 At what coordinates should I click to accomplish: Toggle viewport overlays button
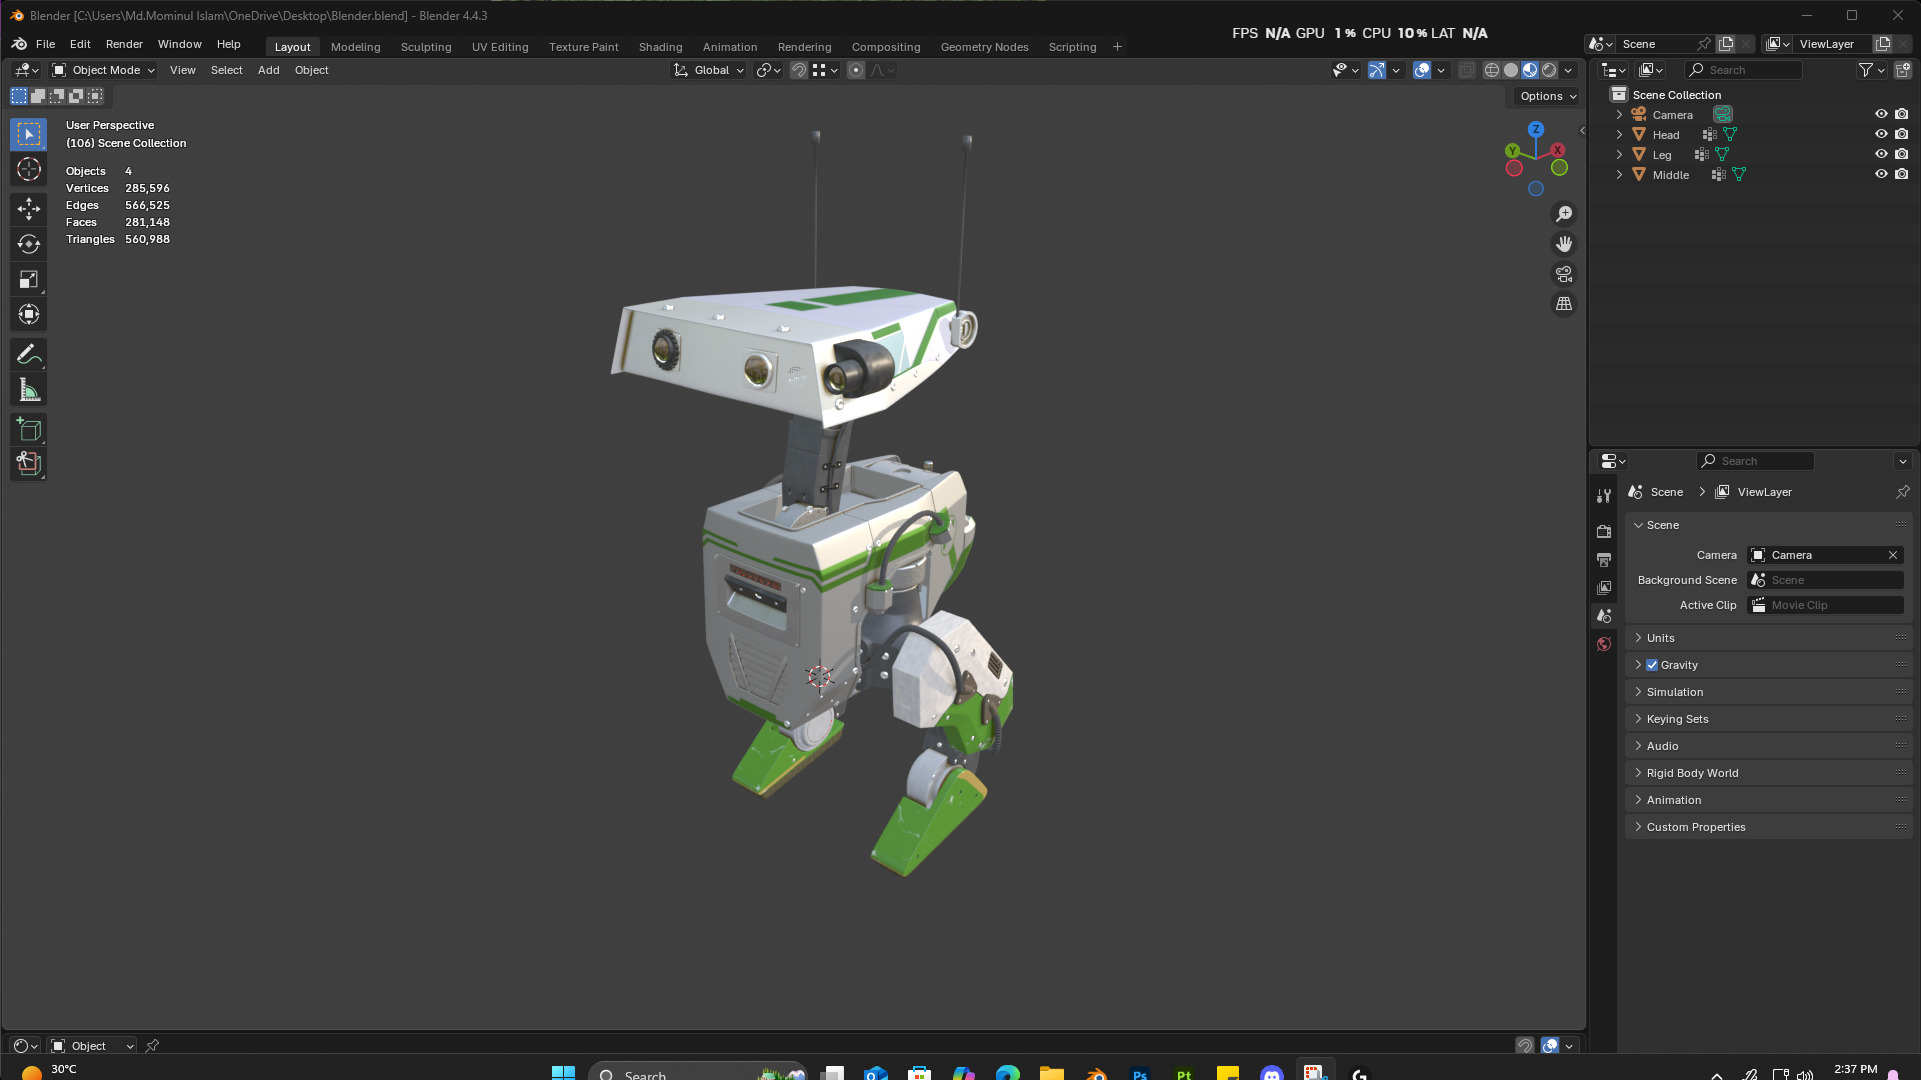(x=1422, y=70)
